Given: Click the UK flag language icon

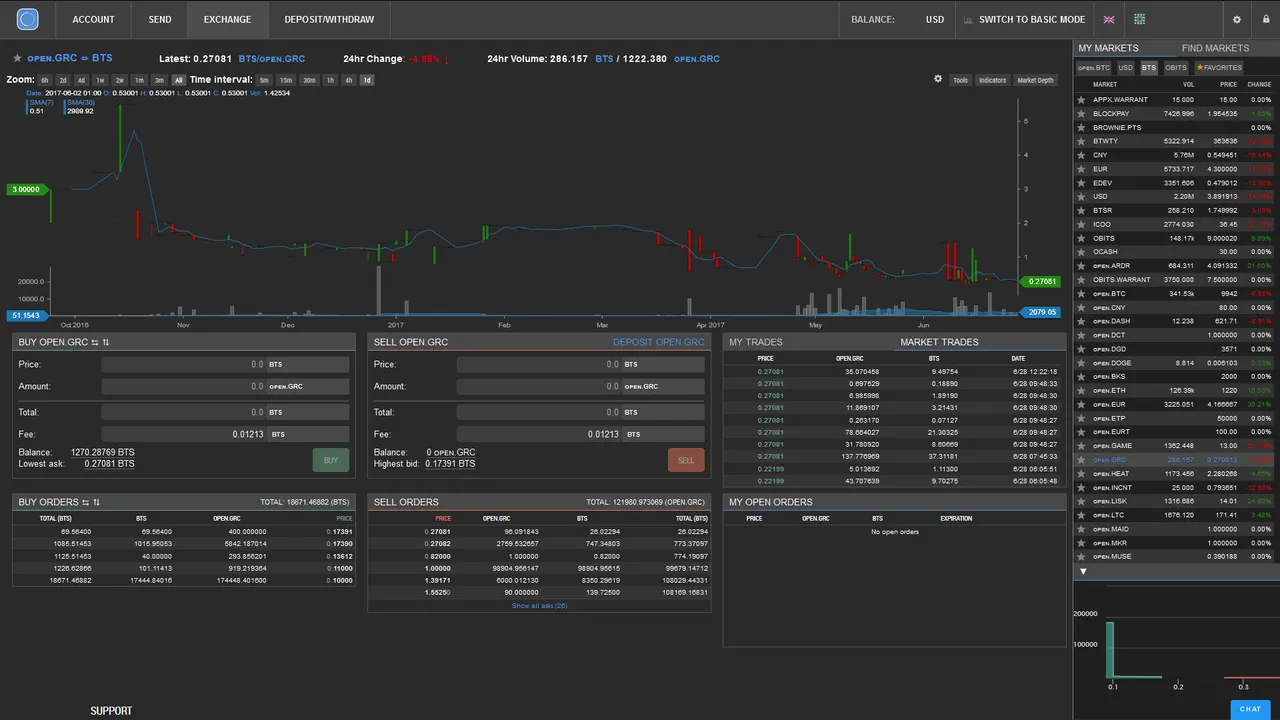Looking at the screenshot, I should point(1109,19).
